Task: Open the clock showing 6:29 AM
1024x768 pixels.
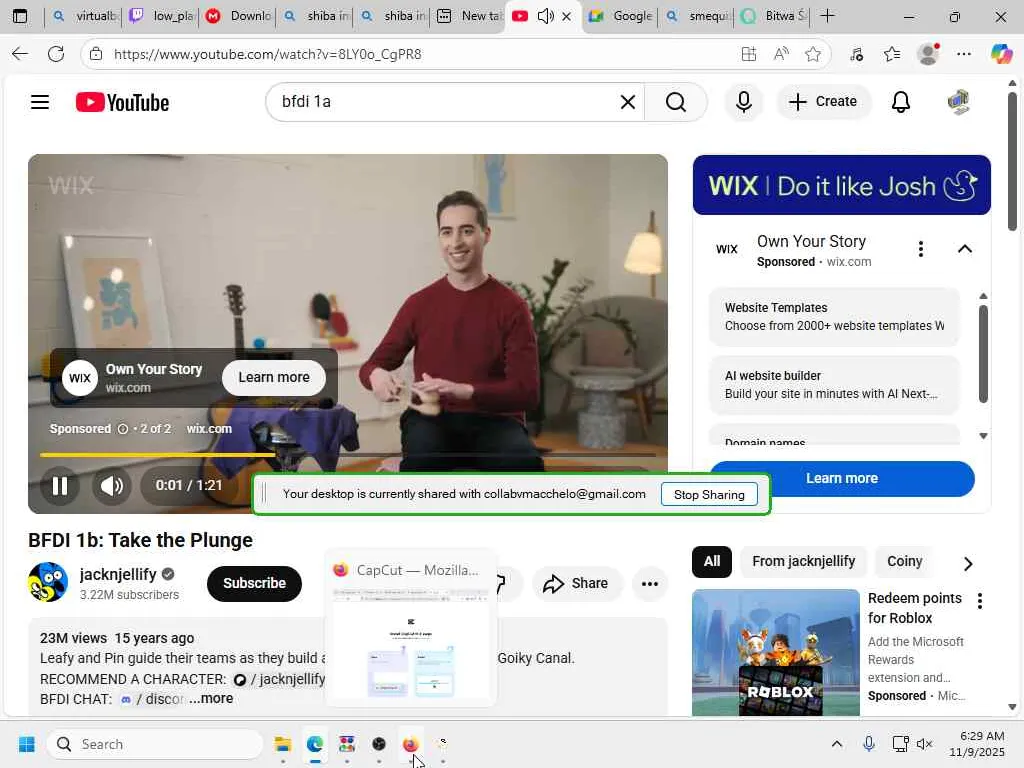Action: pos(977,744)
